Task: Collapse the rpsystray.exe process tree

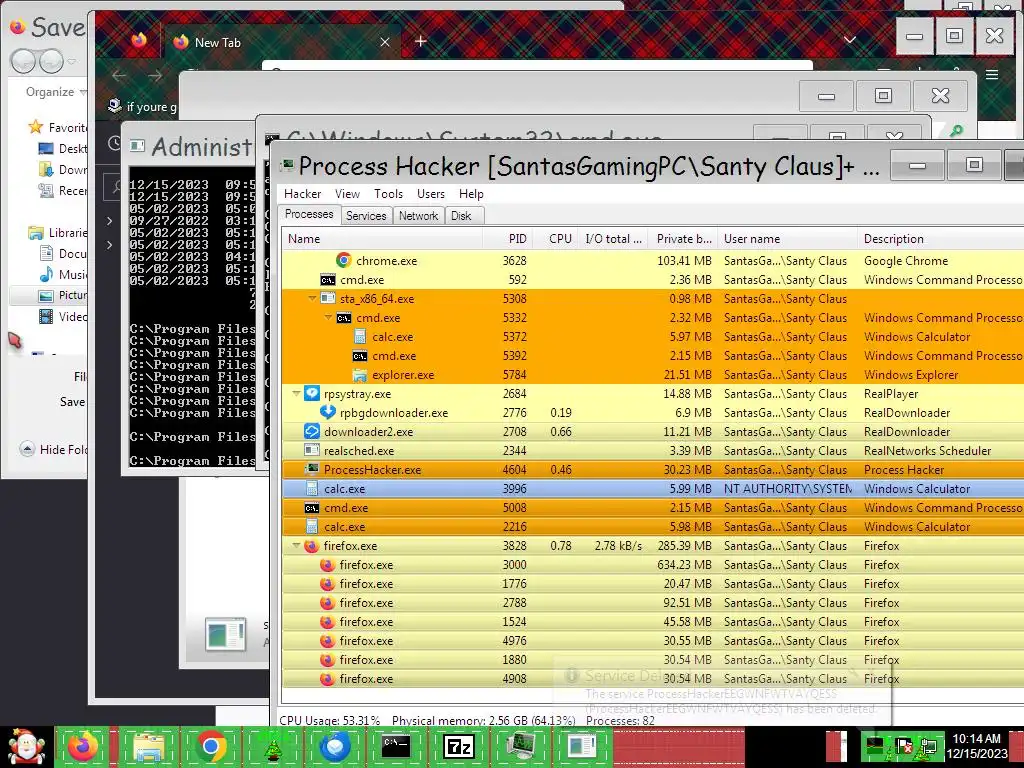Action: (x=296, y=394)
